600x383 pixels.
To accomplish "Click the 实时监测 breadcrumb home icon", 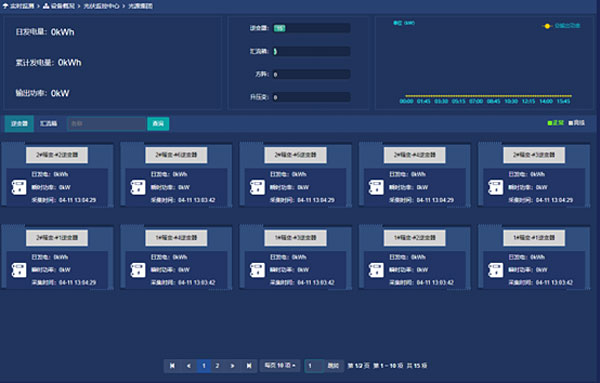I will tap(5, 6).
